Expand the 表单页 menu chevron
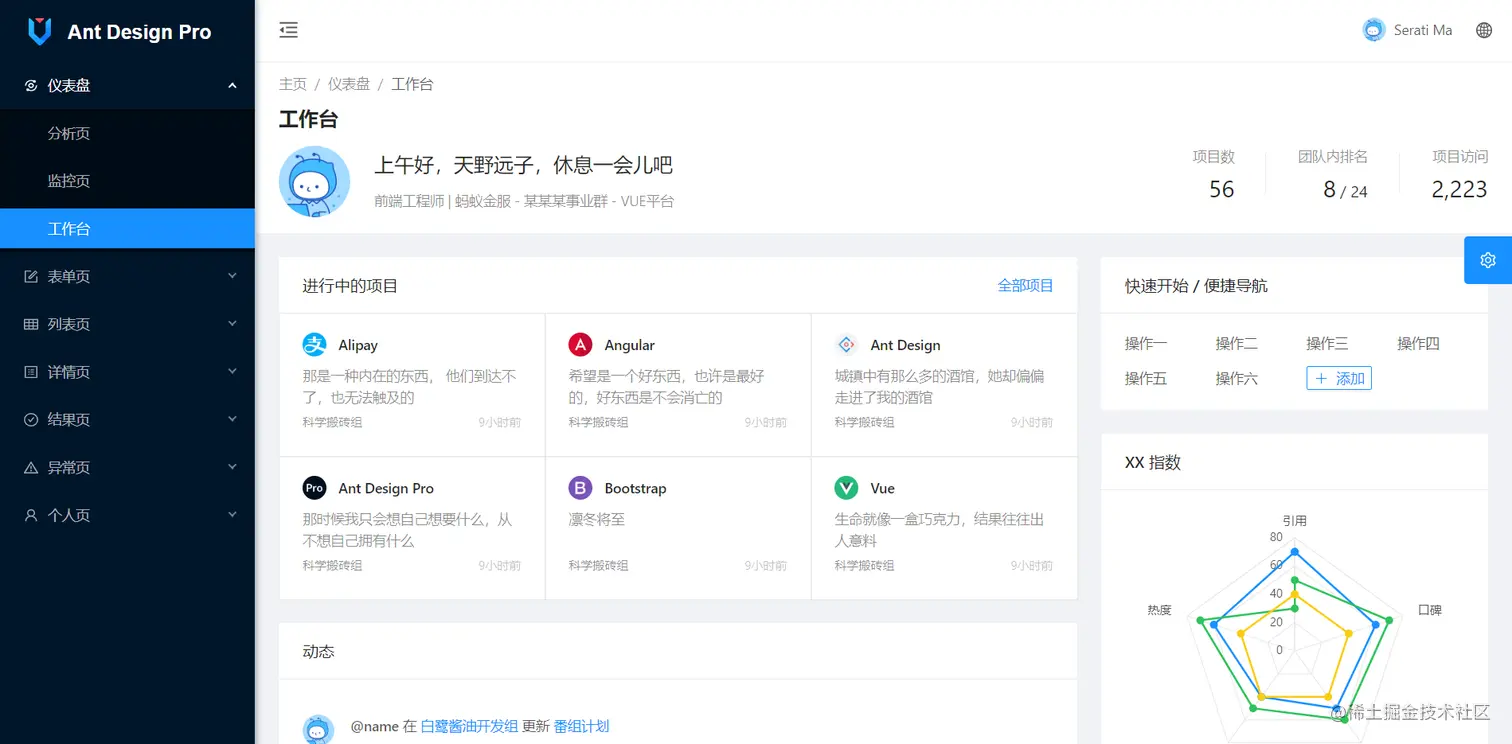Screen dimensions: 1512x744 232,276
